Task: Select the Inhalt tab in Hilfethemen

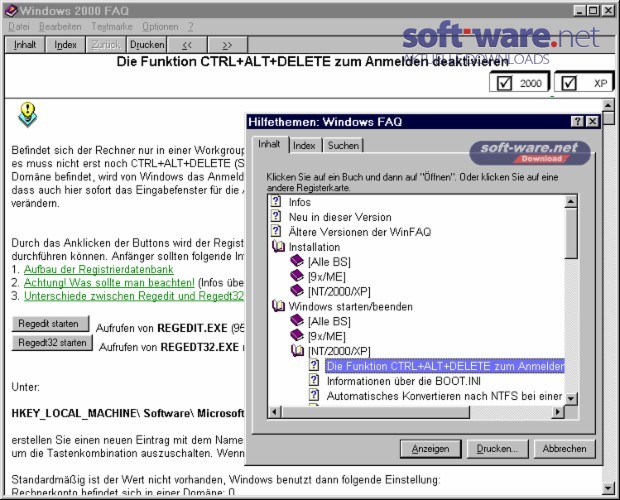Action: tap(269, 144)
